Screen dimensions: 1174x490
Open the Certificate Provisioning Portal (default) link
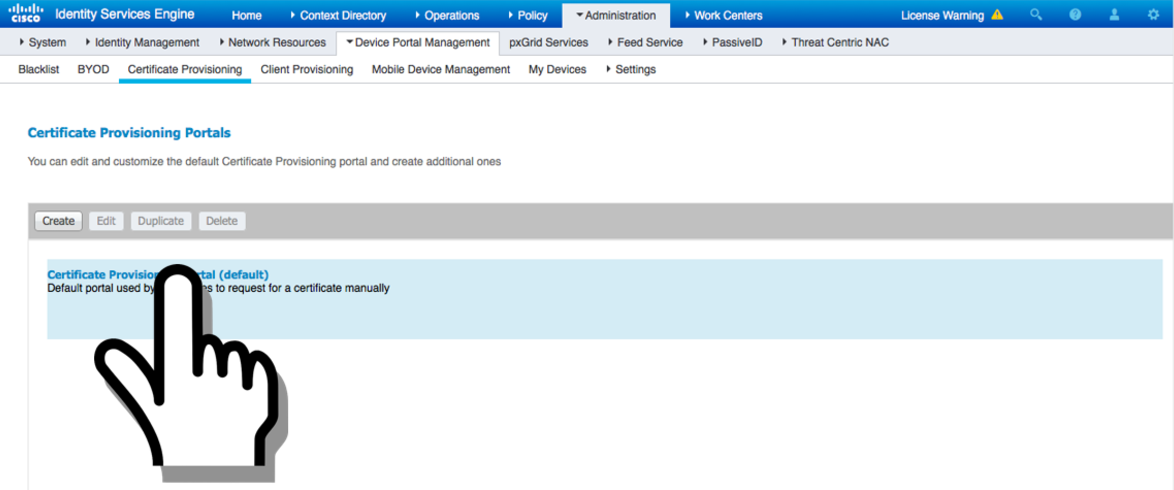click(157, 275)
